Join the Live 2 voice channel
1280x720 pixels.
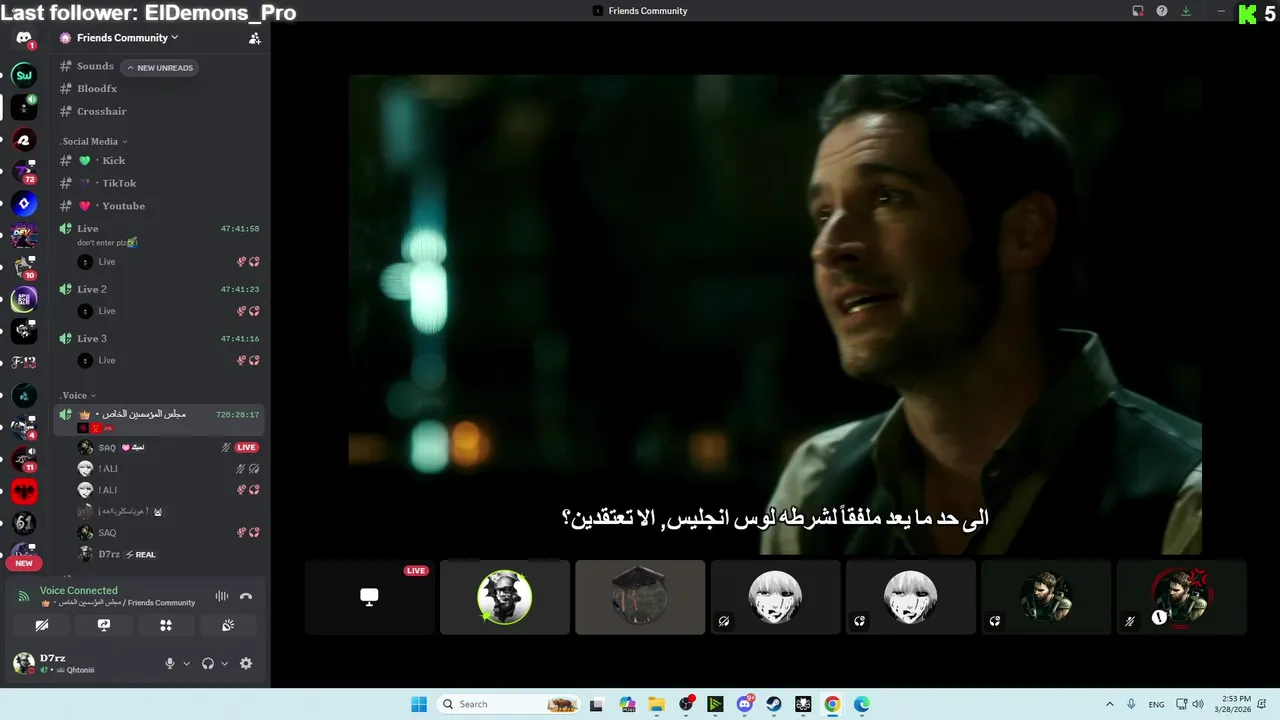(160, 289)
